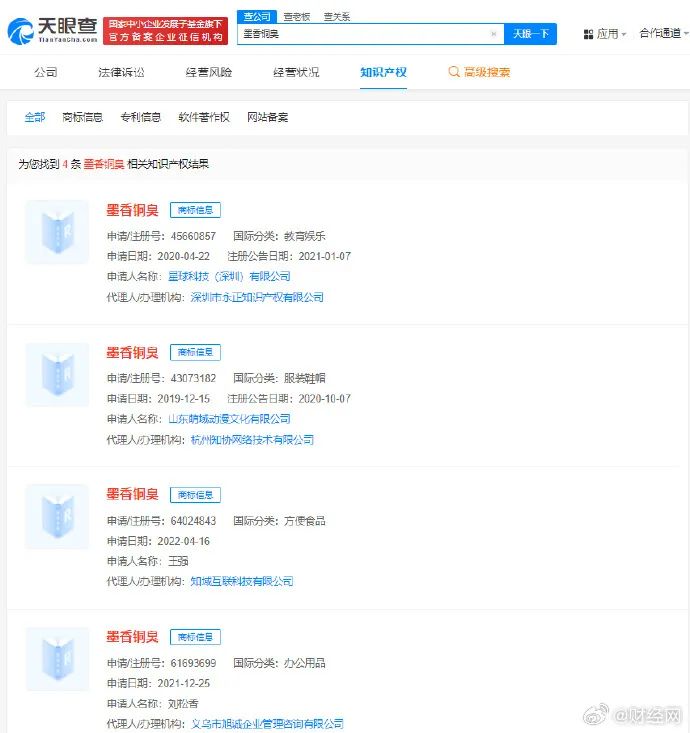The image size is (690, 733).
Task: Open trademark thumbnail for 43073182 entry
Action: (x=57, y=374)
